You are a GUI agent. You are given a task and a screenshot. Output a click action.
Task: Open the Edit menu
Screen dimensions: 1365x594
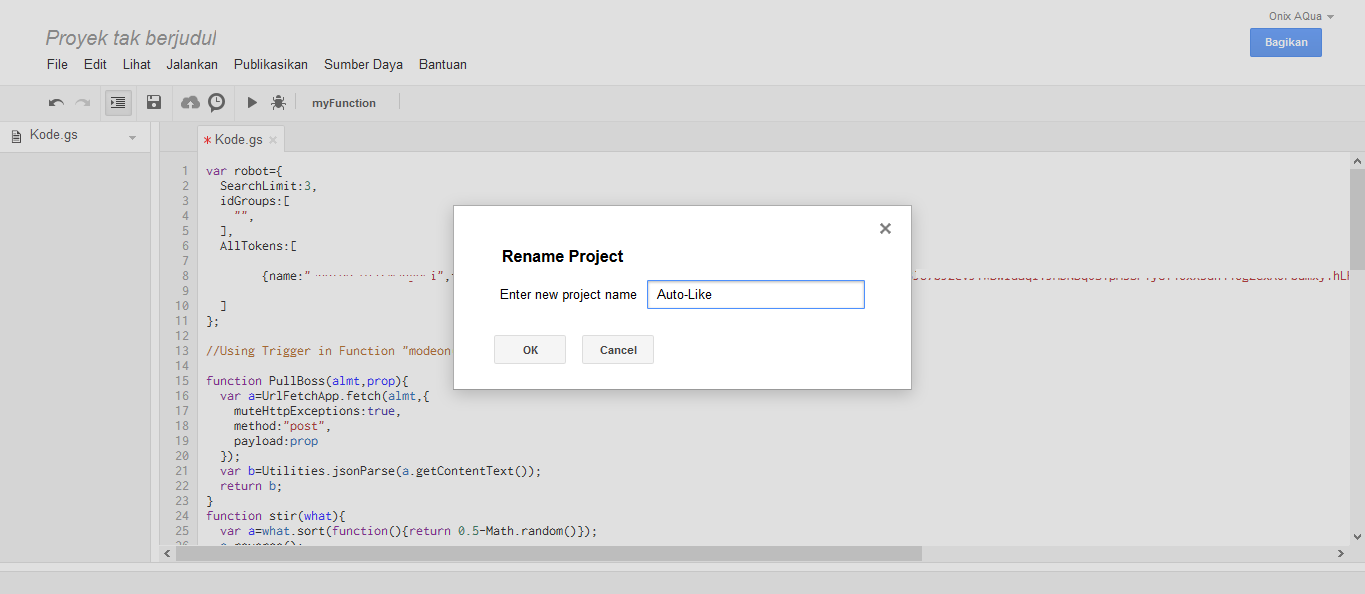pyautogui.click(x=95, y=64)
